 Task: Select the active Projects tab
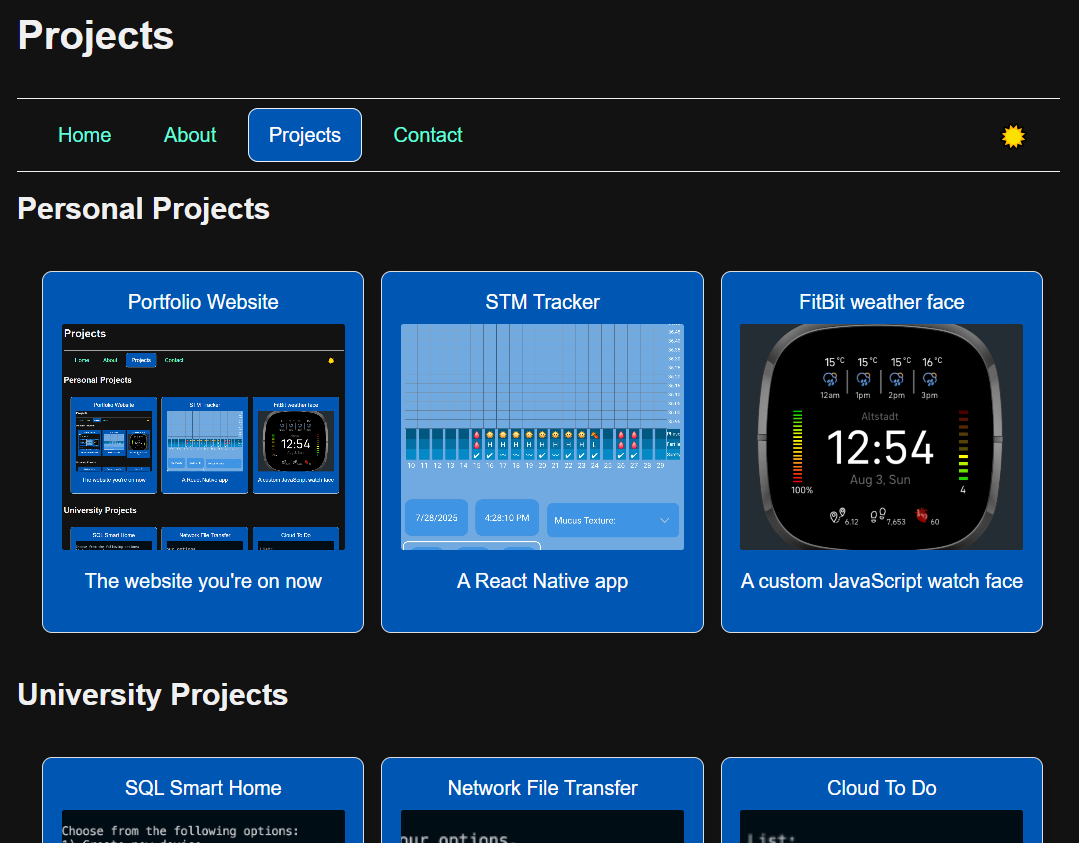pyautogui.click(x=305, y=135)
